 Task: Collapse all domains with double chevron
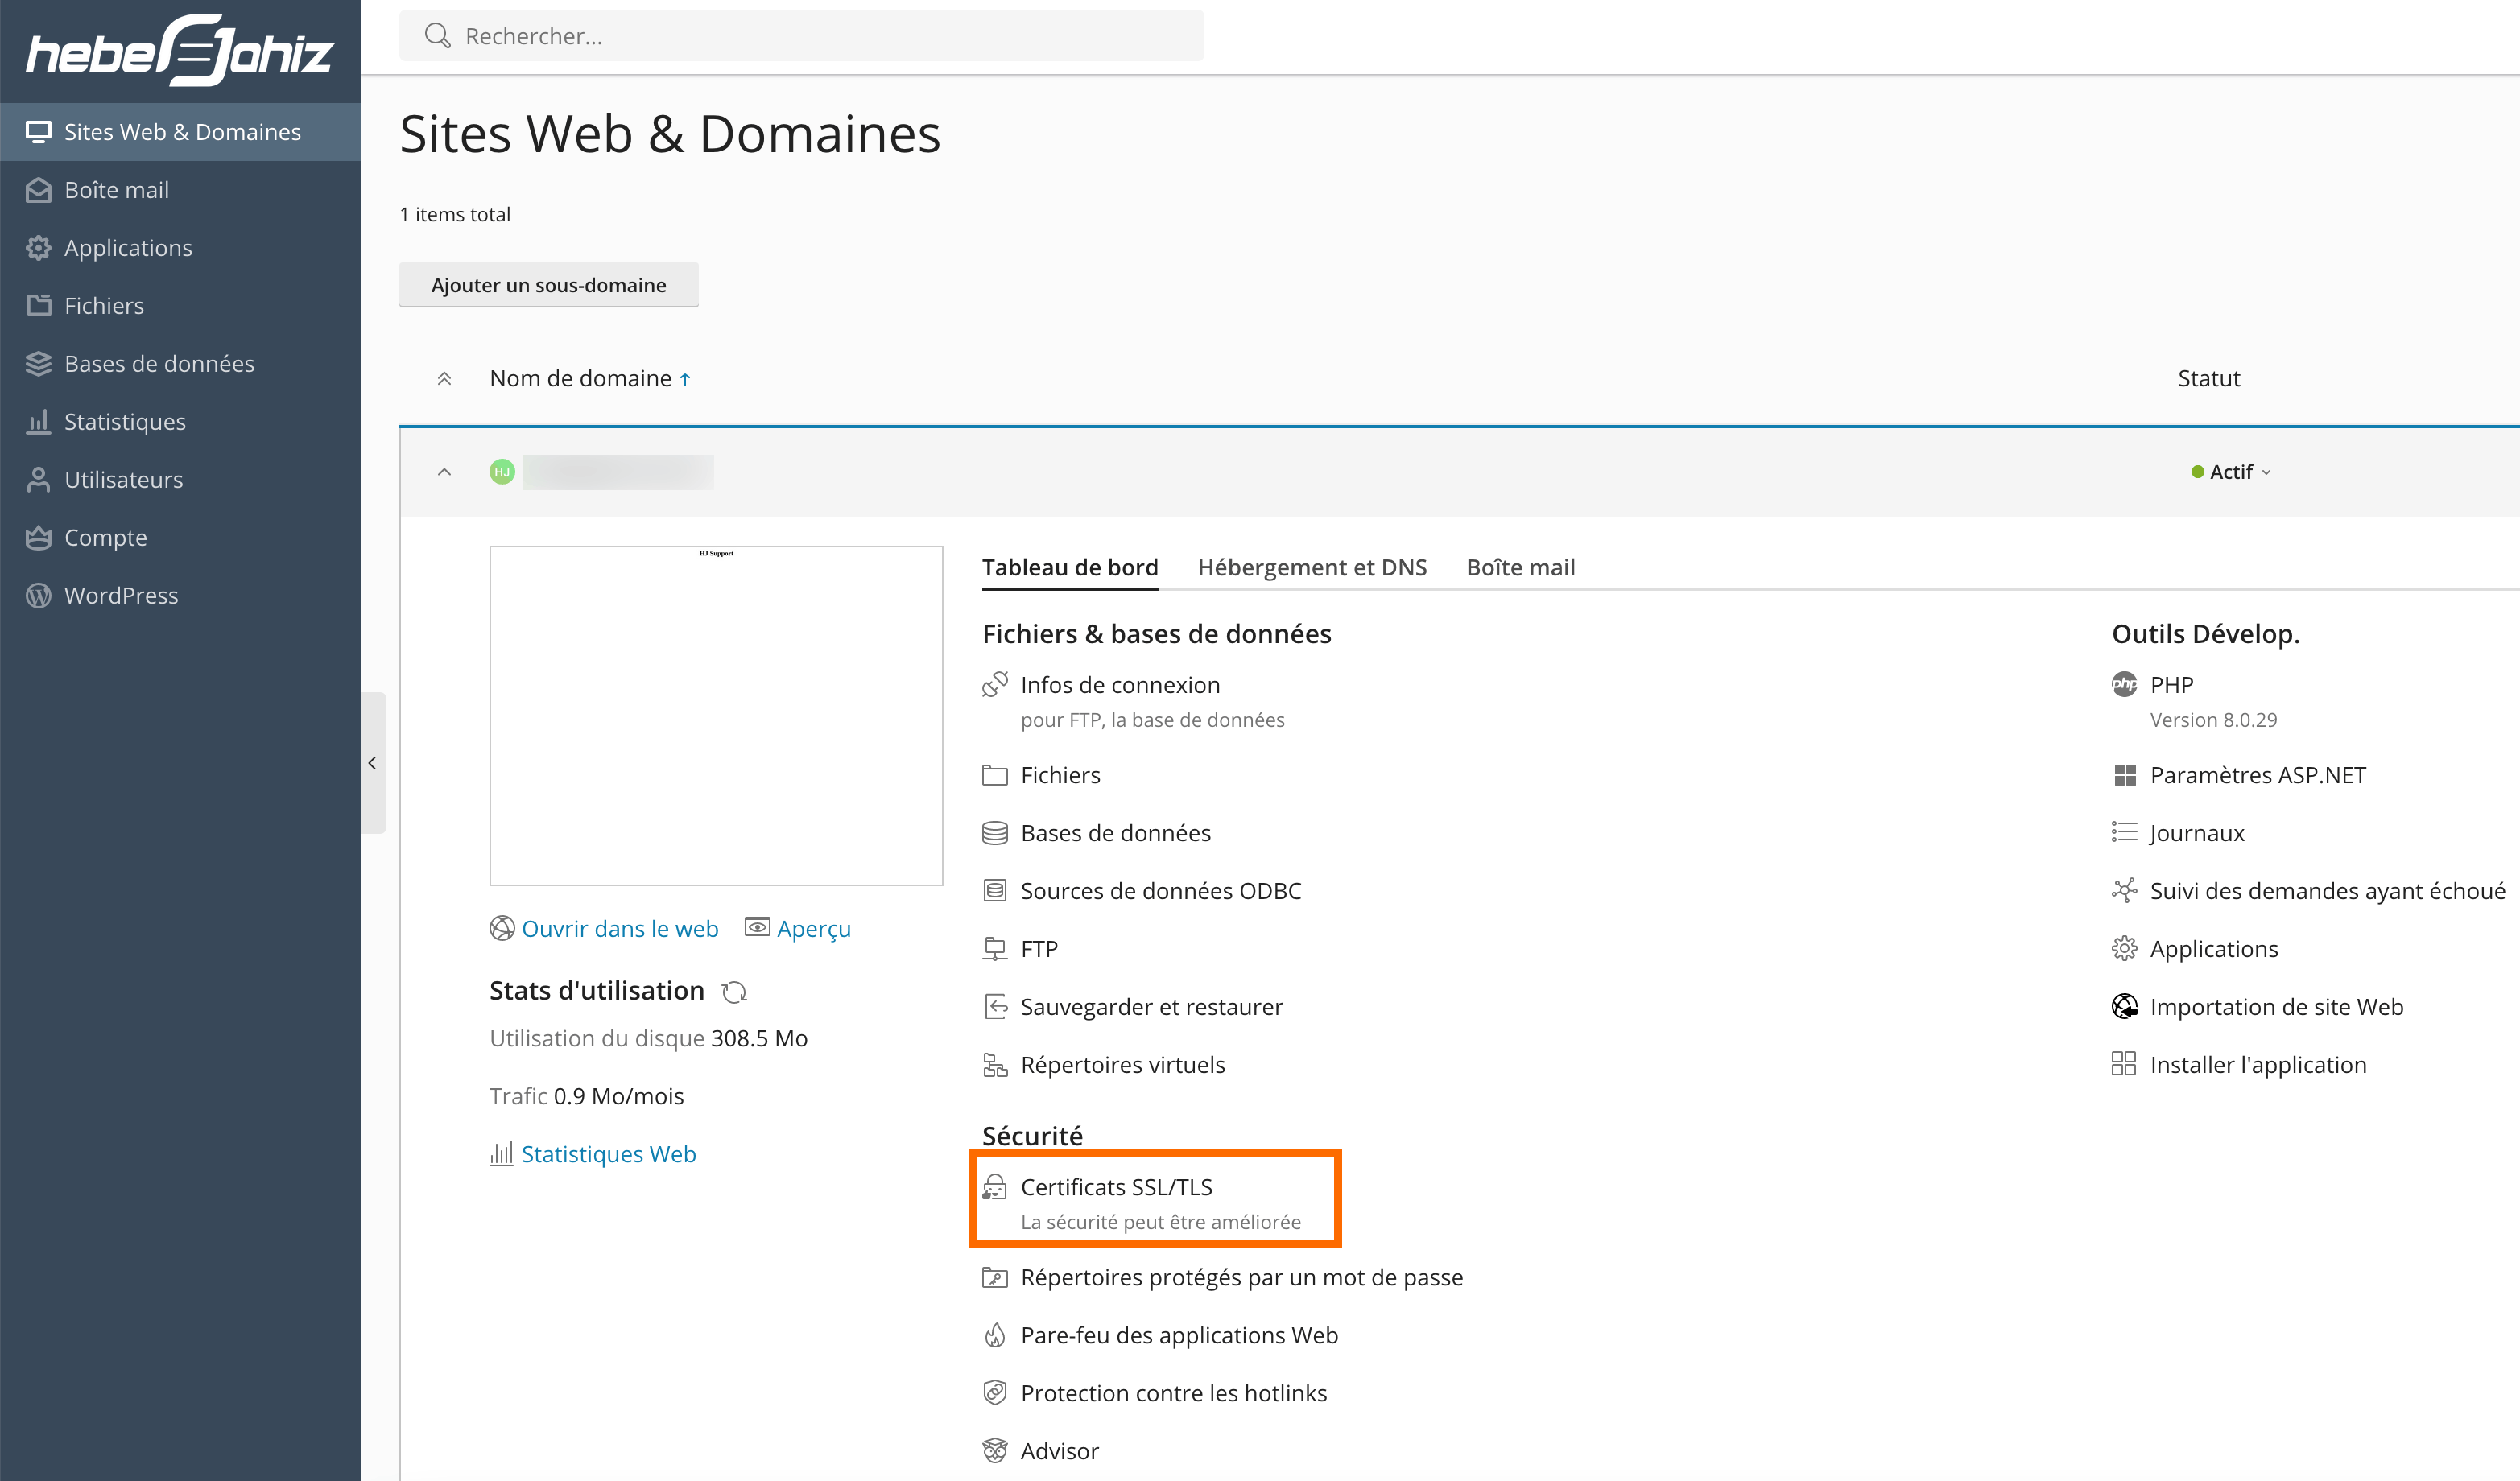[444, 379]
